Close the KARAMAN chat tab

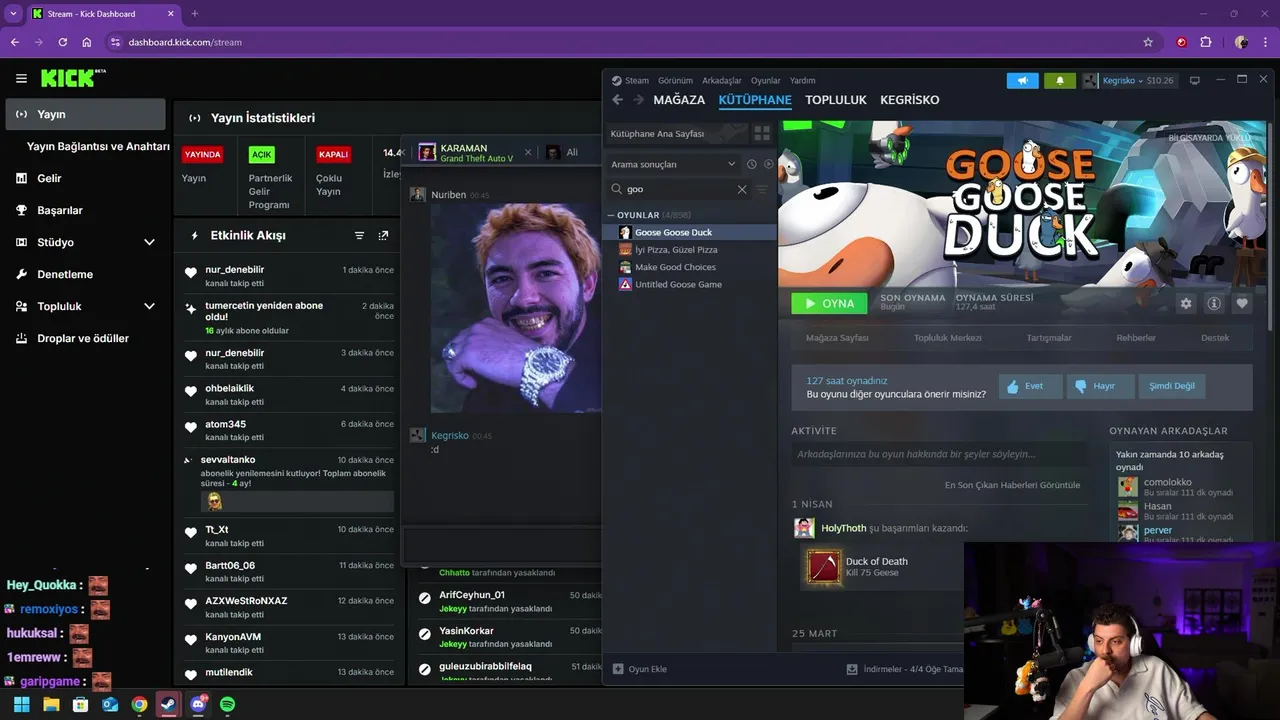tap(527, 152)
